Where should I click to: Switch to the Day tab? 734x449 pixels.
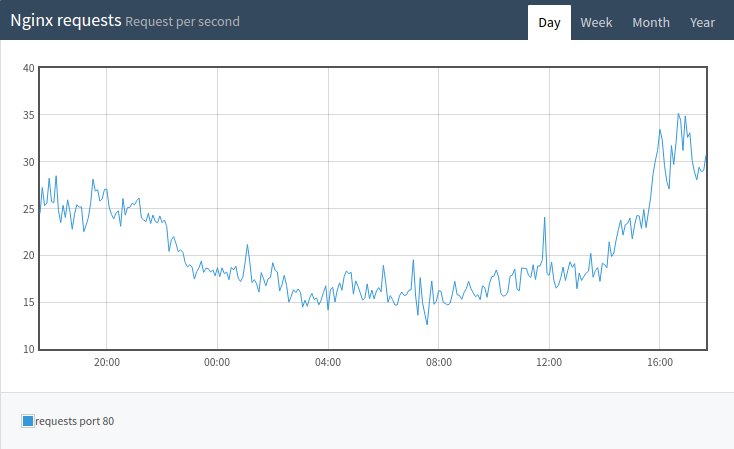pyautogui.click(x=549, y=22)
